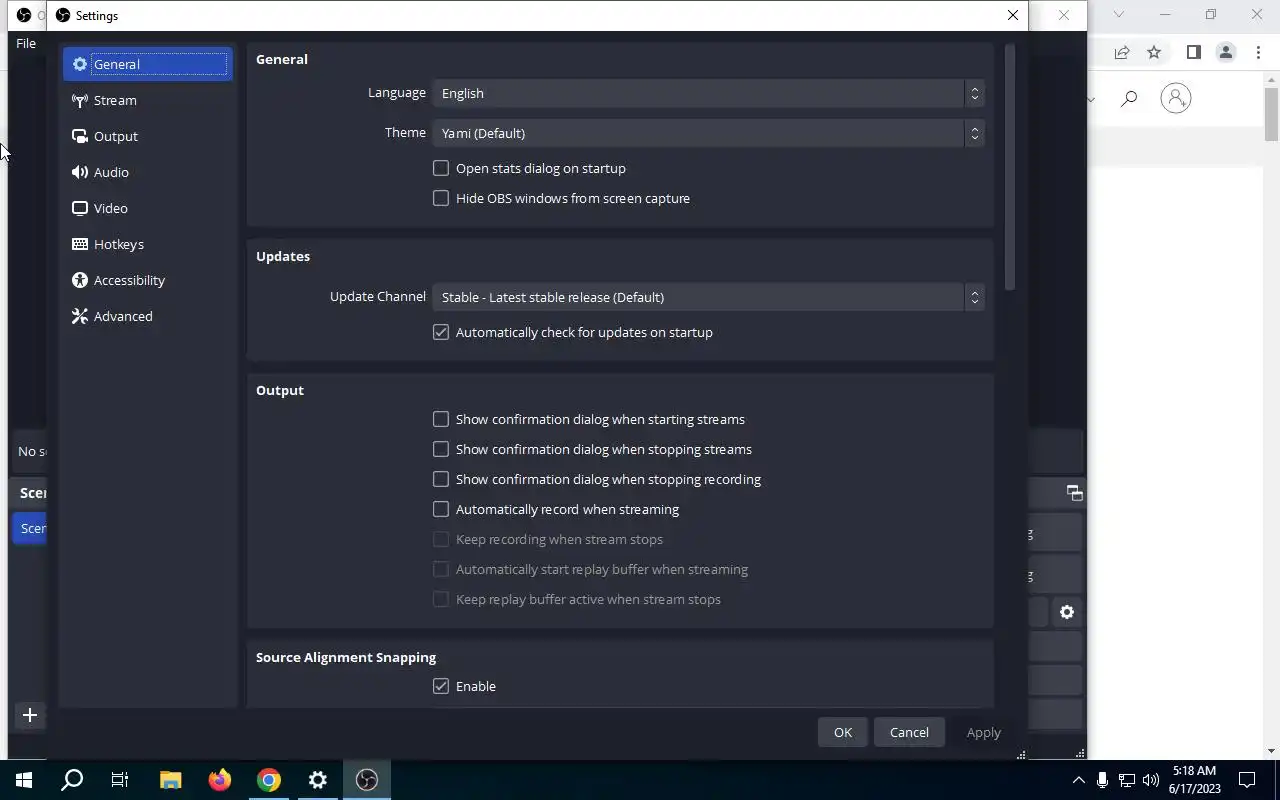Click the search magnifier on the web page

[1129, 98]
